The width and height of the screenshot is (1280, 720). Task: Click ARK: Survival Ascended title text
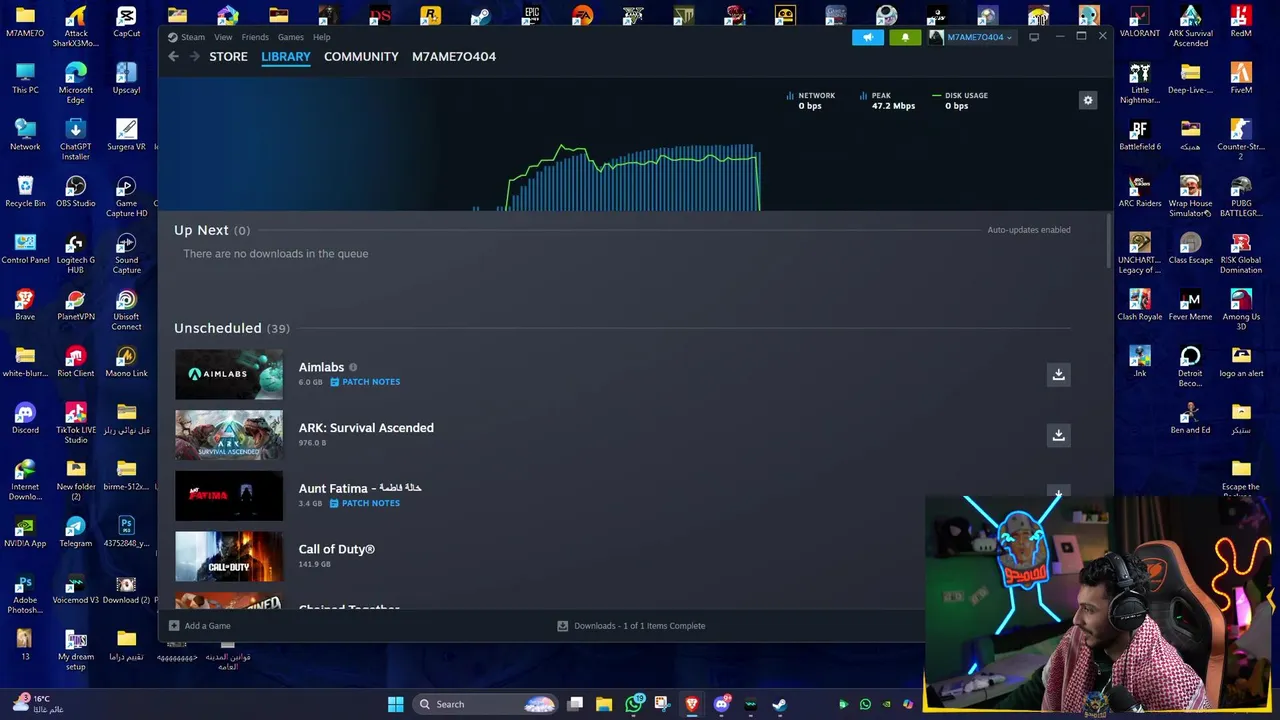[366, 428]
